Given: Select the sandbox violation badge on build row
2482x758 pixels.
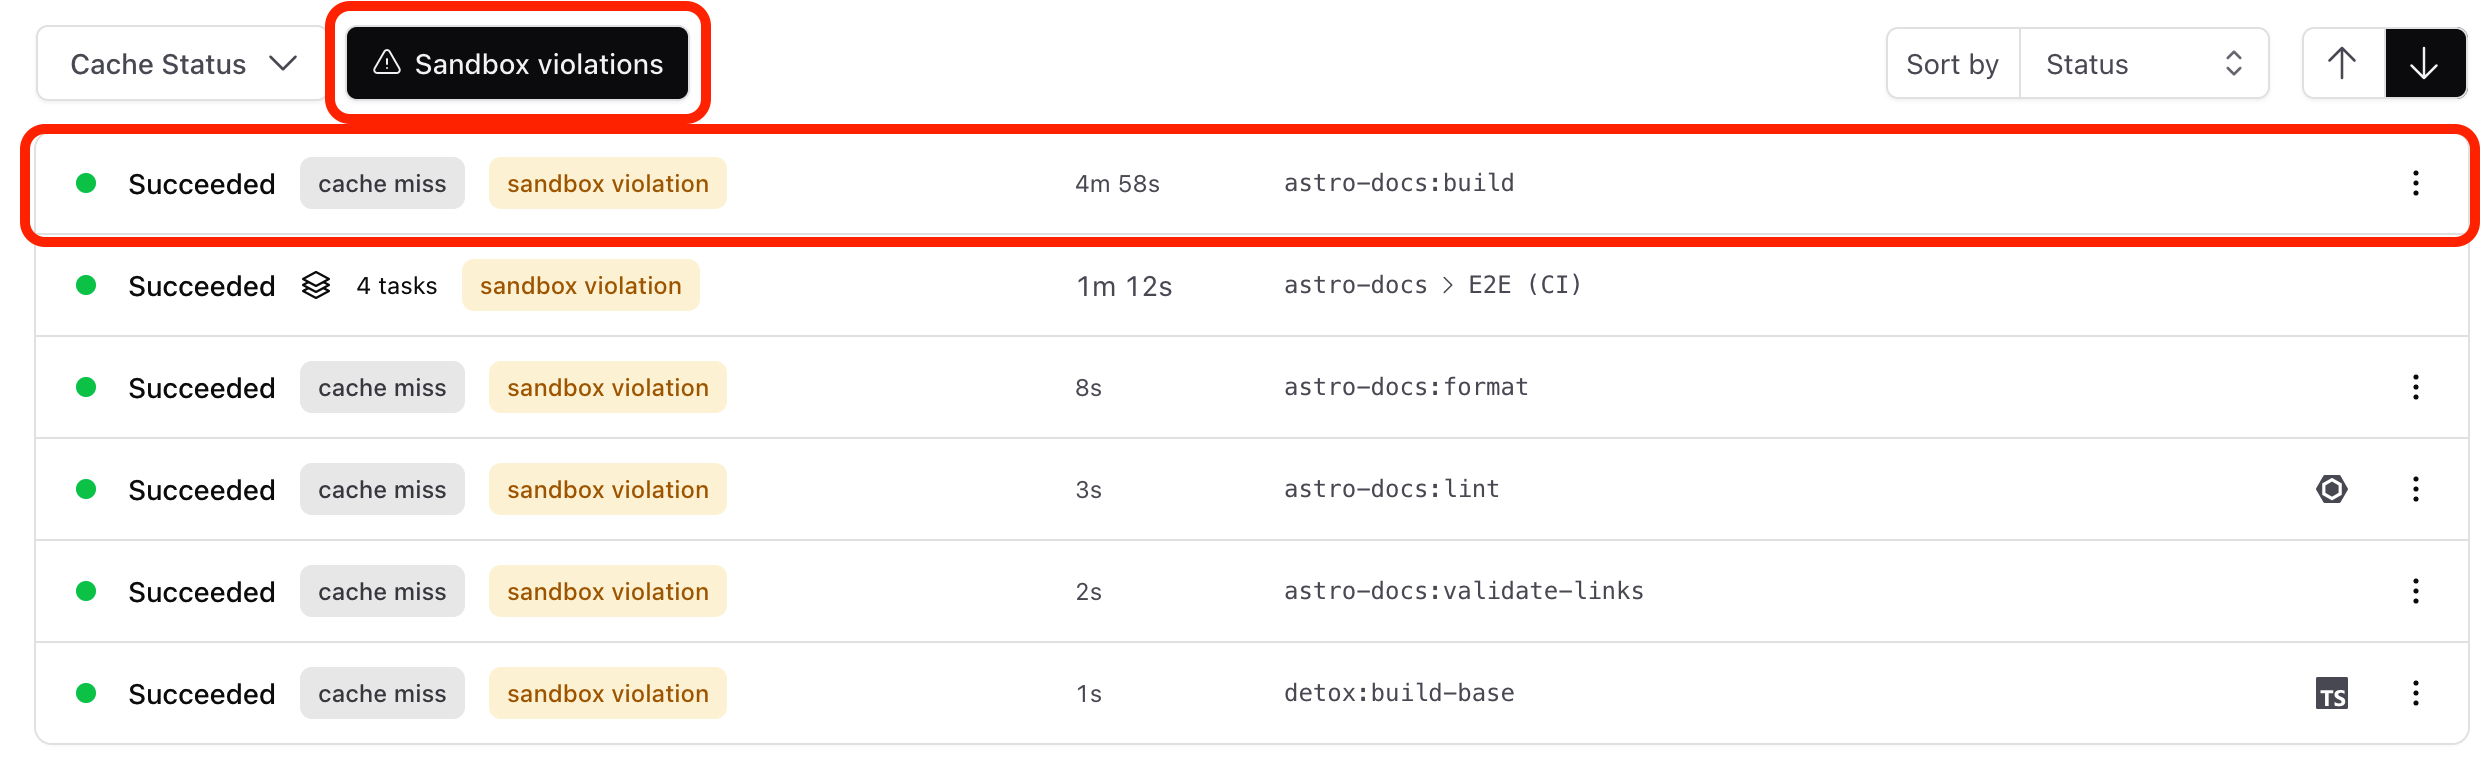Looking at the screenshot, I should coord(607,183).
